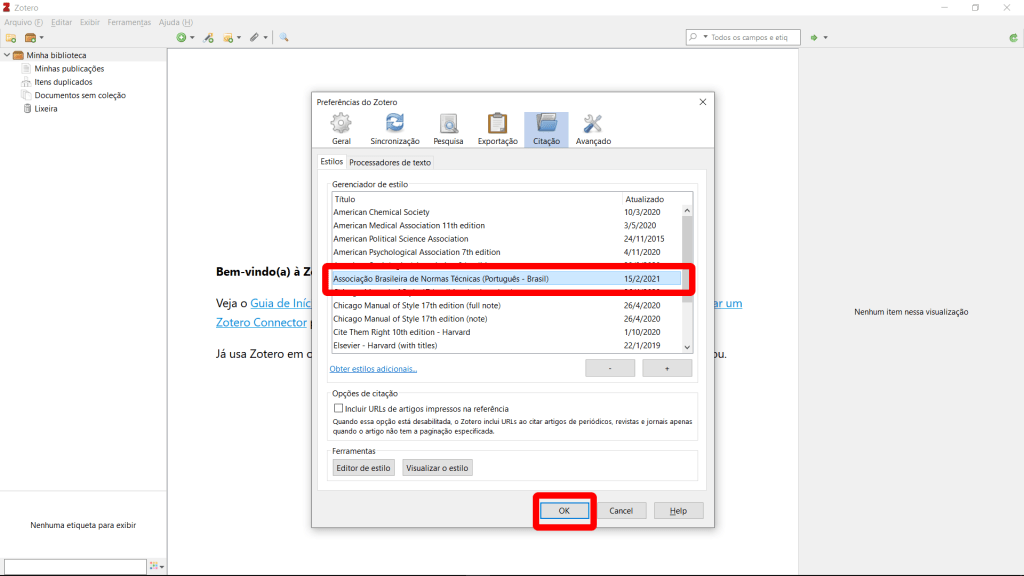The height and width of the screenshot is (576, 1024).
Task: Open the Sincronização preferences pane
Action: 395,129
